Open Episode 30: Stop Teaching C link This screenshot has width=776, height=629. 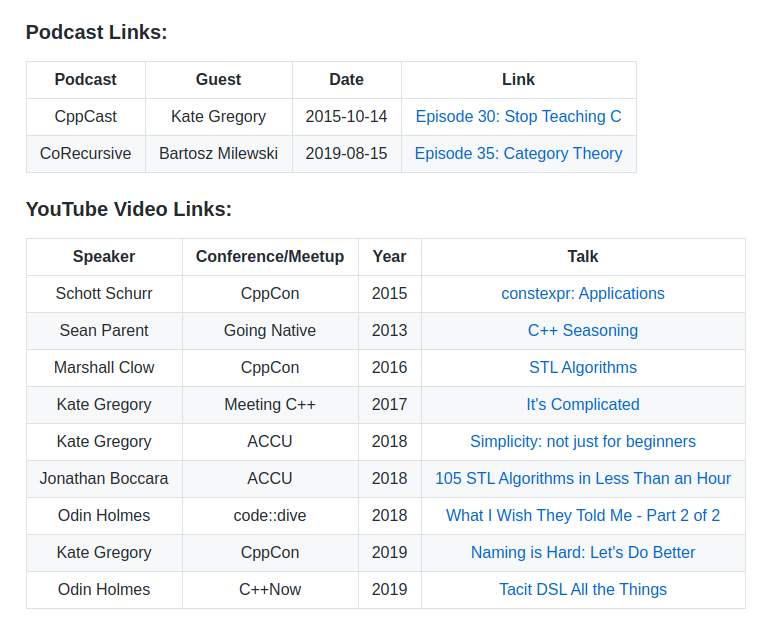pos(518,117)
